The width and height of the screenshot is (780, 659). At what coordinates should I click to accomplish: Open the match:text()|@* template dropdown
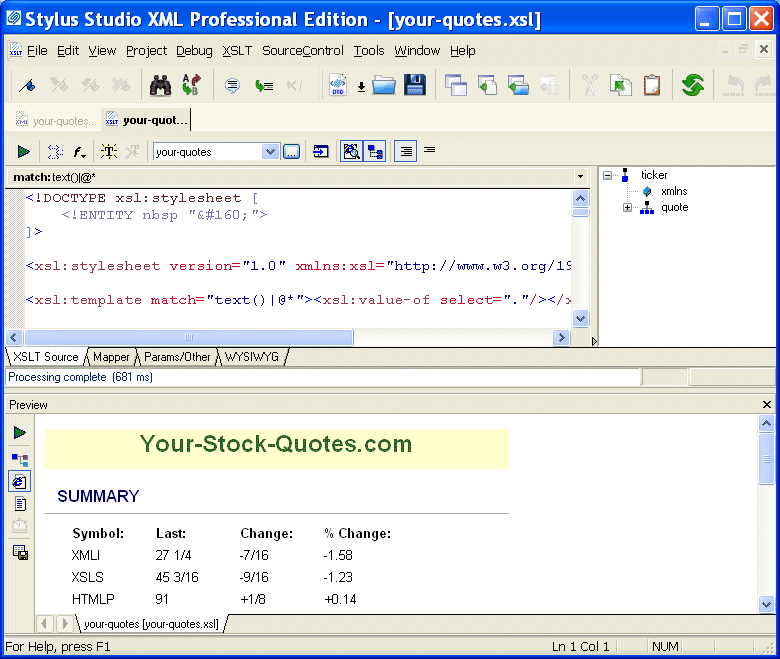(580, 177)
